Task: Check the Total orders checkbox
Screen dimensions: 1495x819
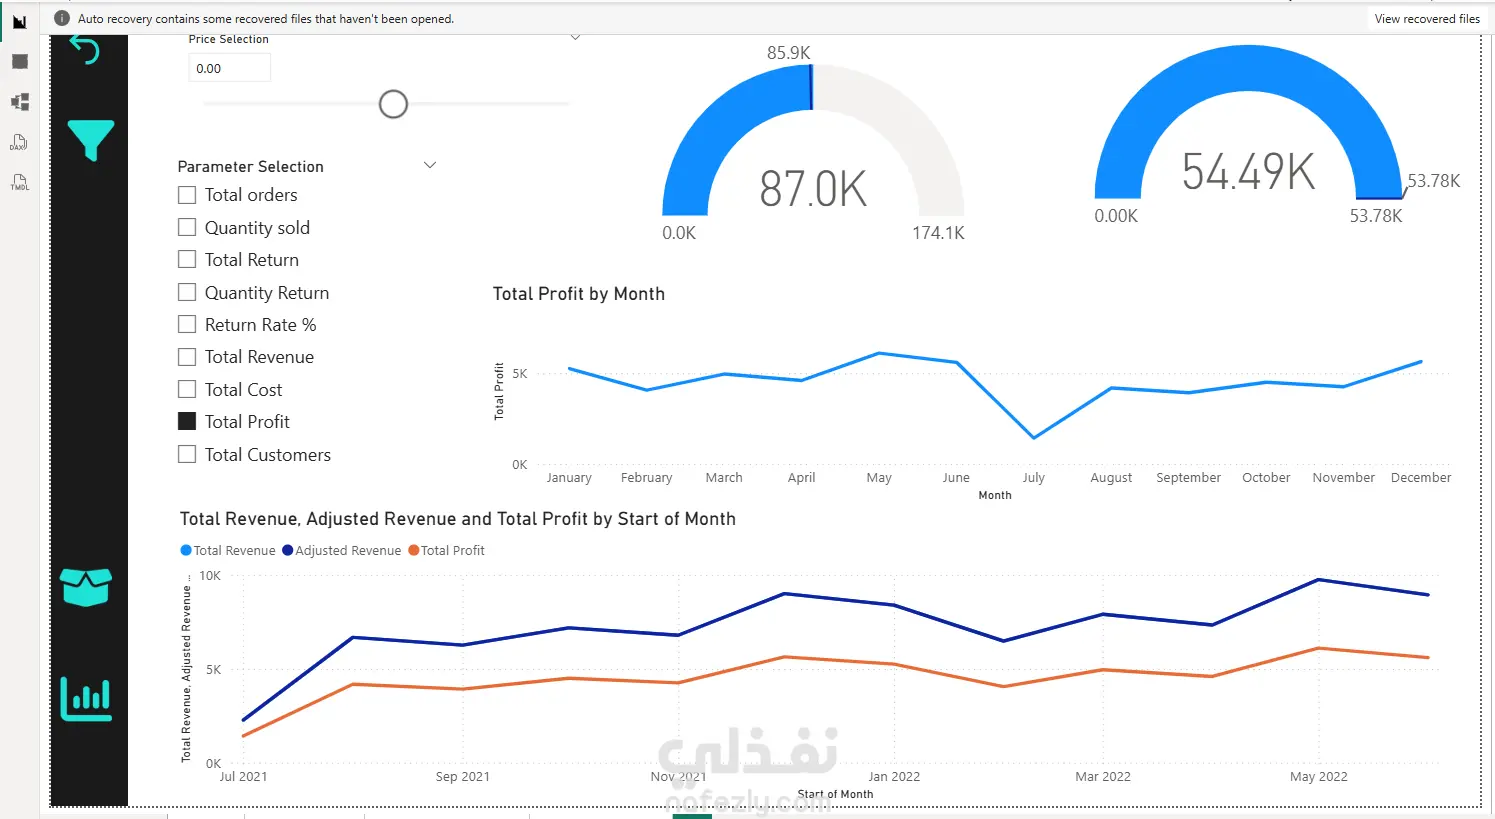Action: tap(187, 195)
